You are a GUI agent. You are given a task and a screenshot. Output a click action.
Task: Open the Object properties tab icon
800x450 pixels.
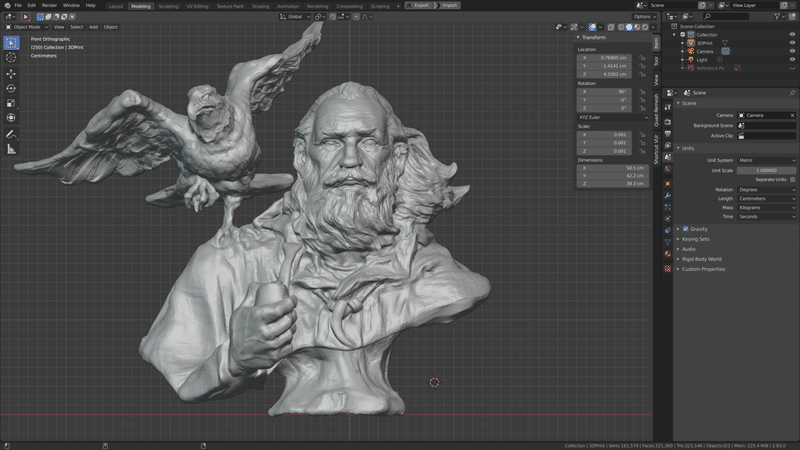point(668,184)
